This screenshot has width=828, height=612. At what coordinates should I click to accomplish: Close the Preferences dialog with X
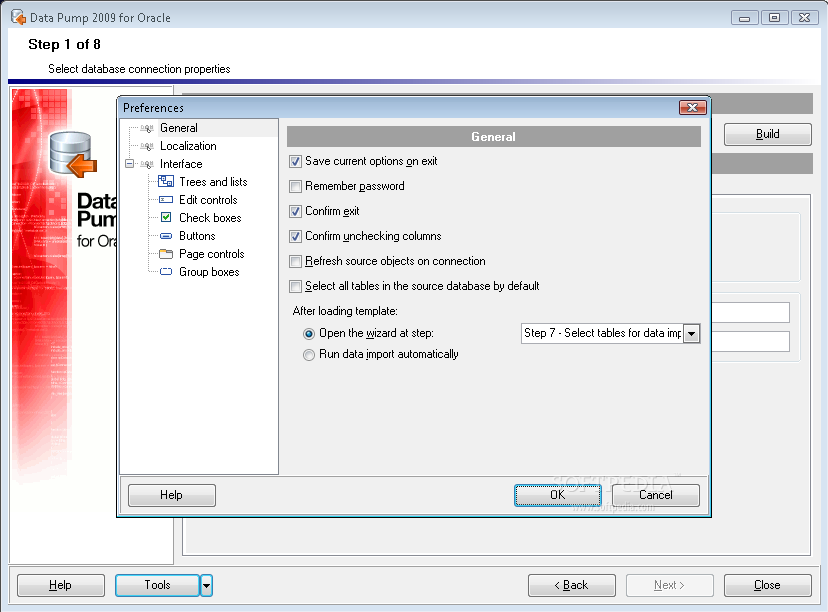click(x=692, y=108)
